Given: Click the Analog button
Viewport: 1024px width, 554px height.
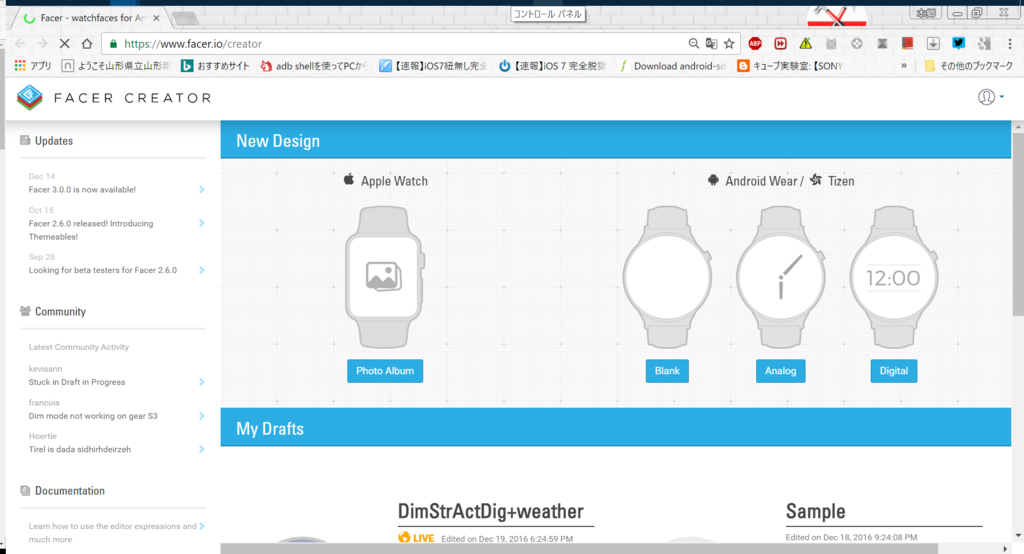Looking at the screenshot, I should [x=780, y=371].
